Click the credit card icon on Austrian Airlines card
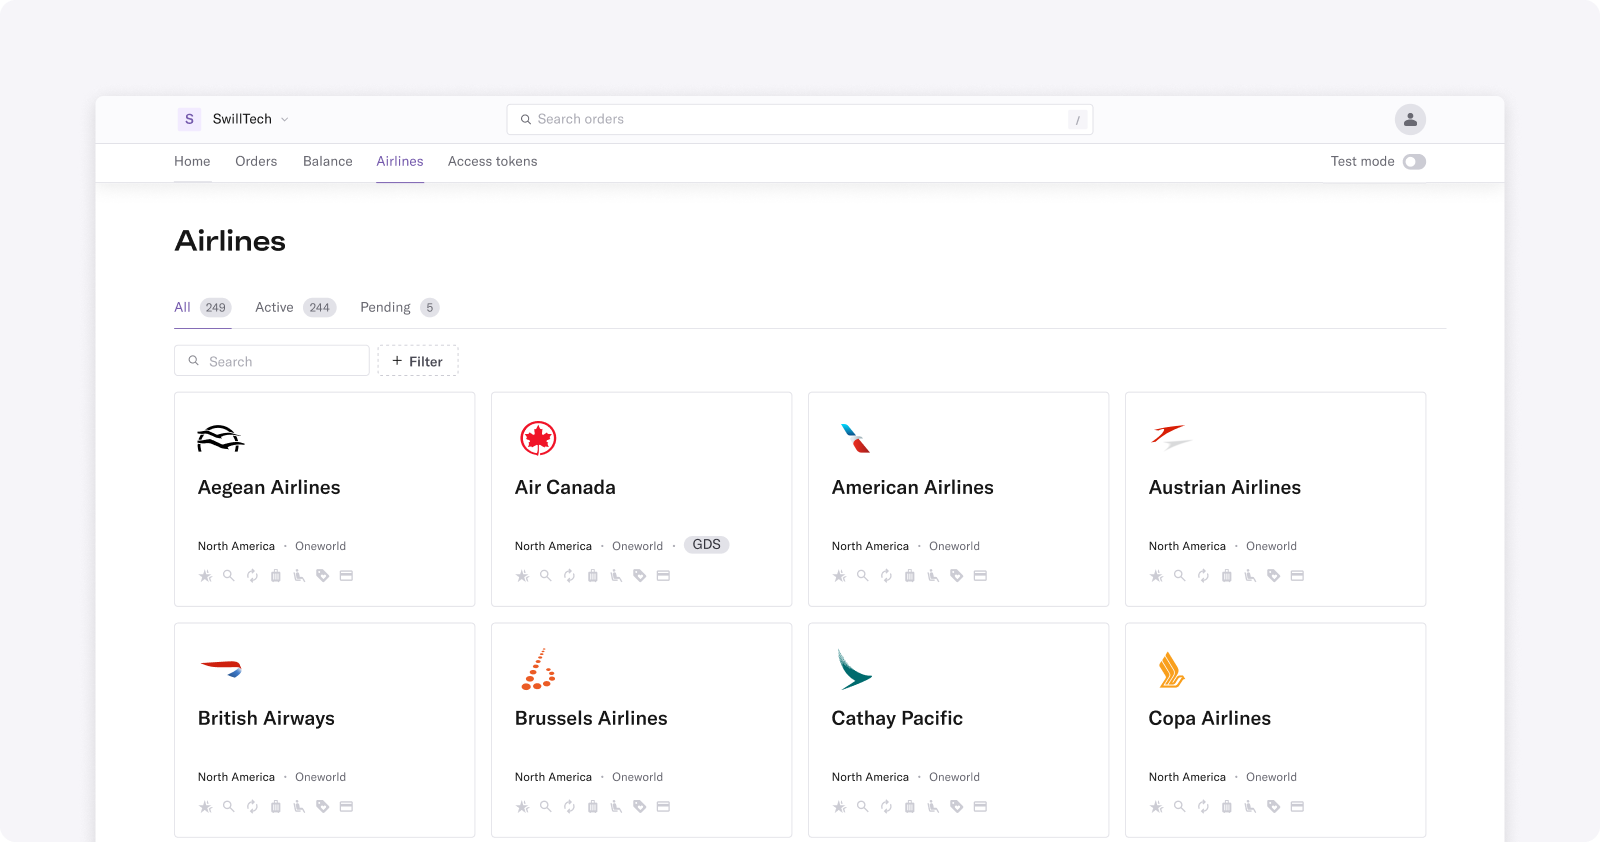The width and height of the screenshot is (1600, 842). pos(1297,576)
